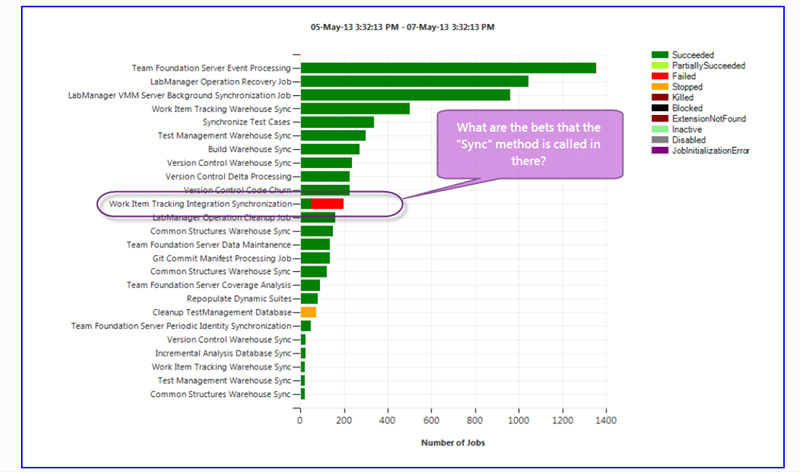Click the Team Foundation Server Data Maintanence bar
Viewport: 800px width, 472px height.
(x=315, y=244)
